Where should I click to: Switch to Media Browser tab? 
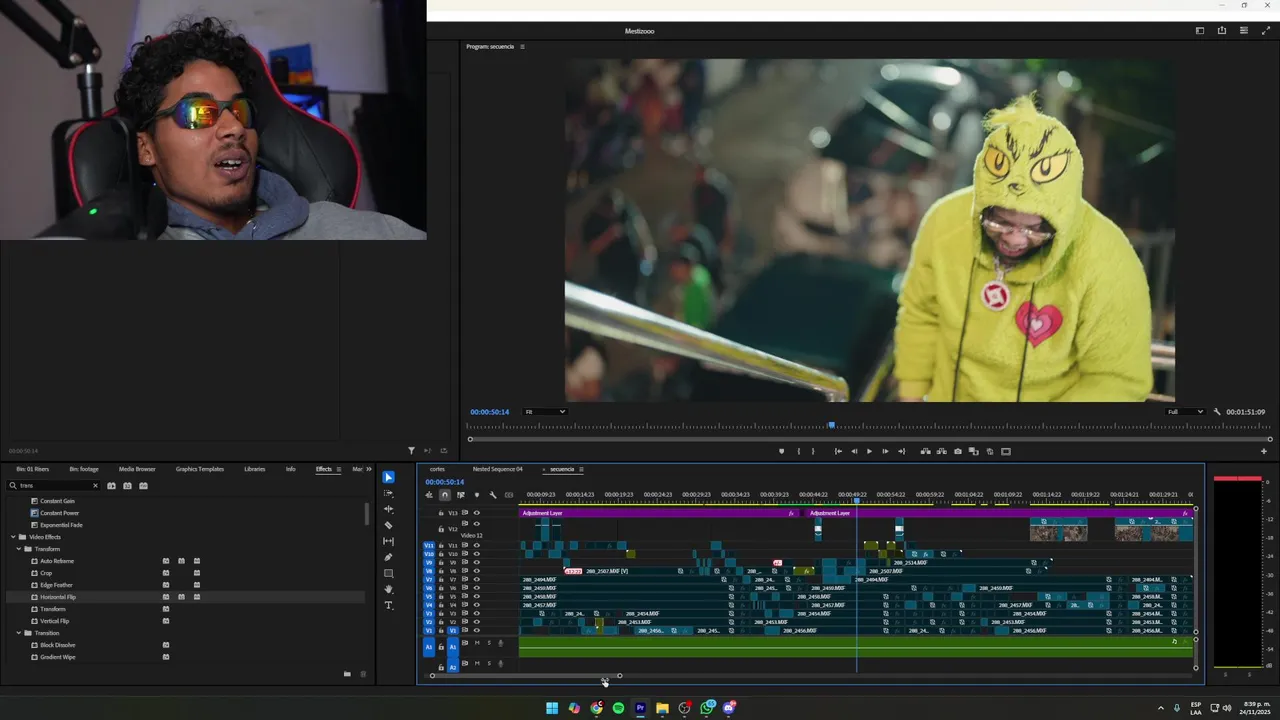click(x=137, y=469)
